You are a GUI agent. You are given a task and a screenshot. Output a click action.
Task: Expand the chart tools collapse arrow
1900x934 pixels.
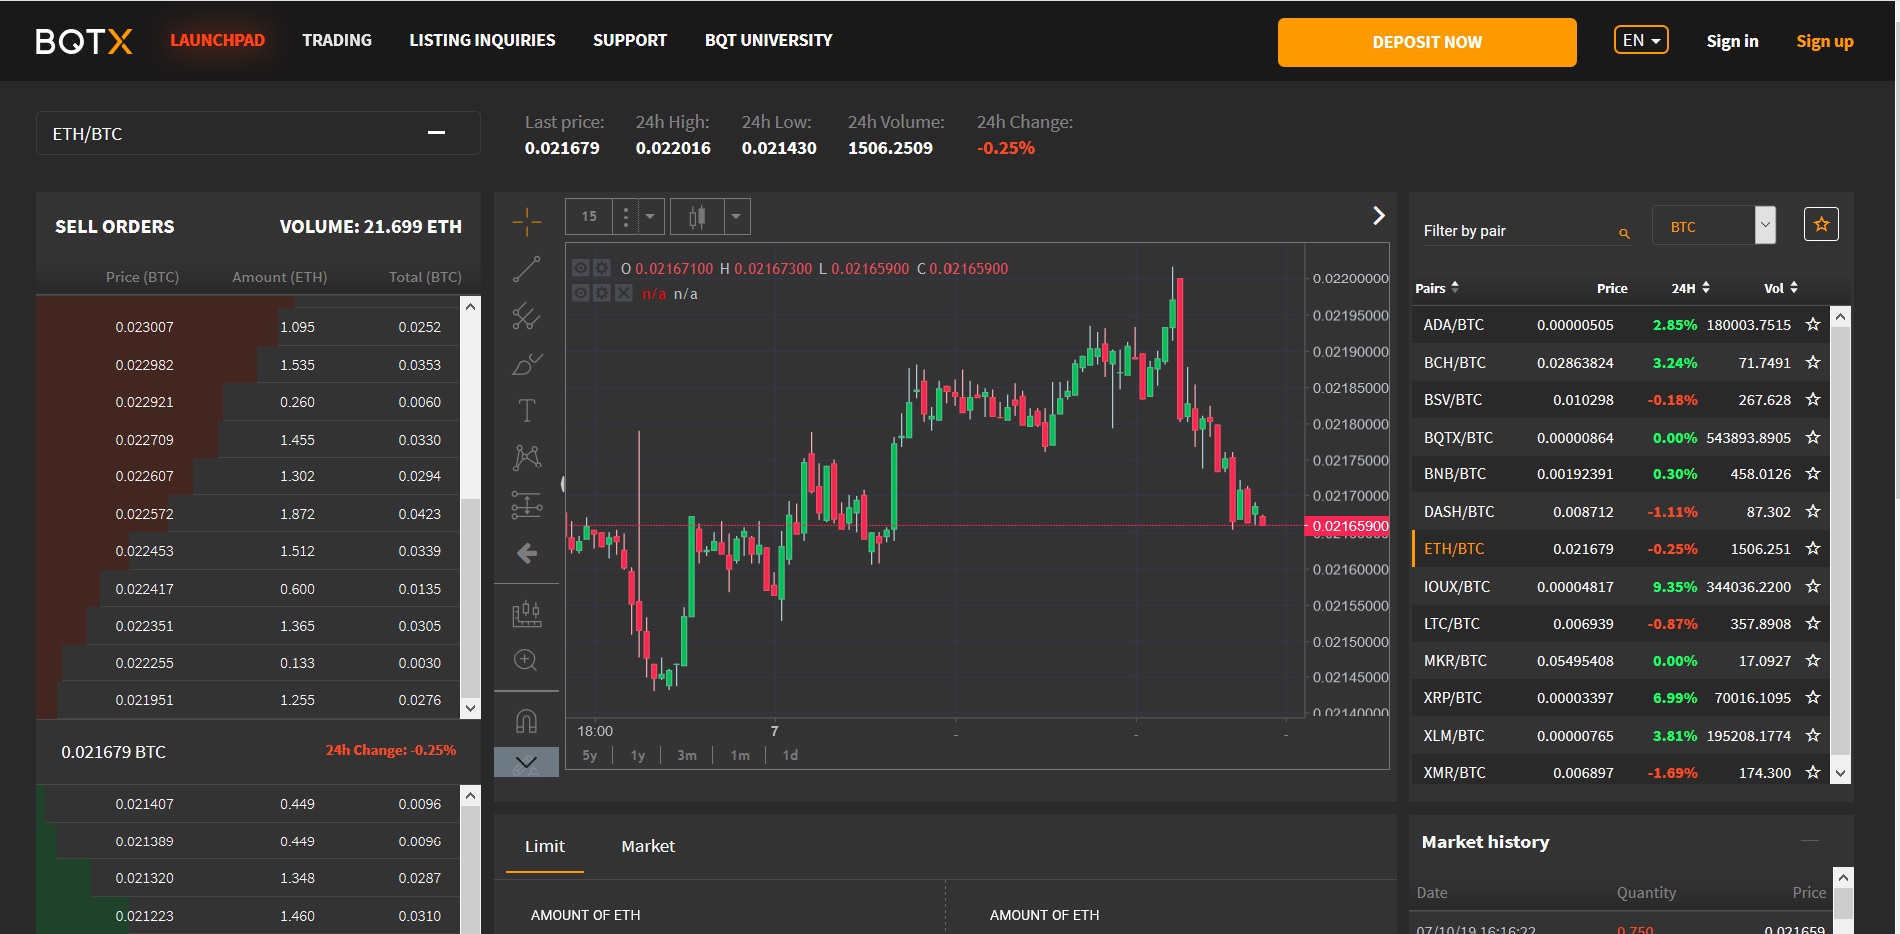click(526, 762)
